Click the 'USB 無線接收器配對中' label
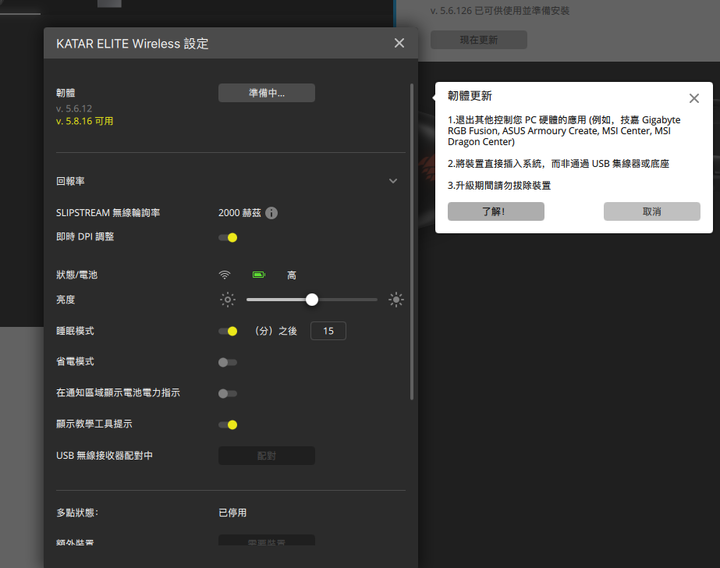 104,456
